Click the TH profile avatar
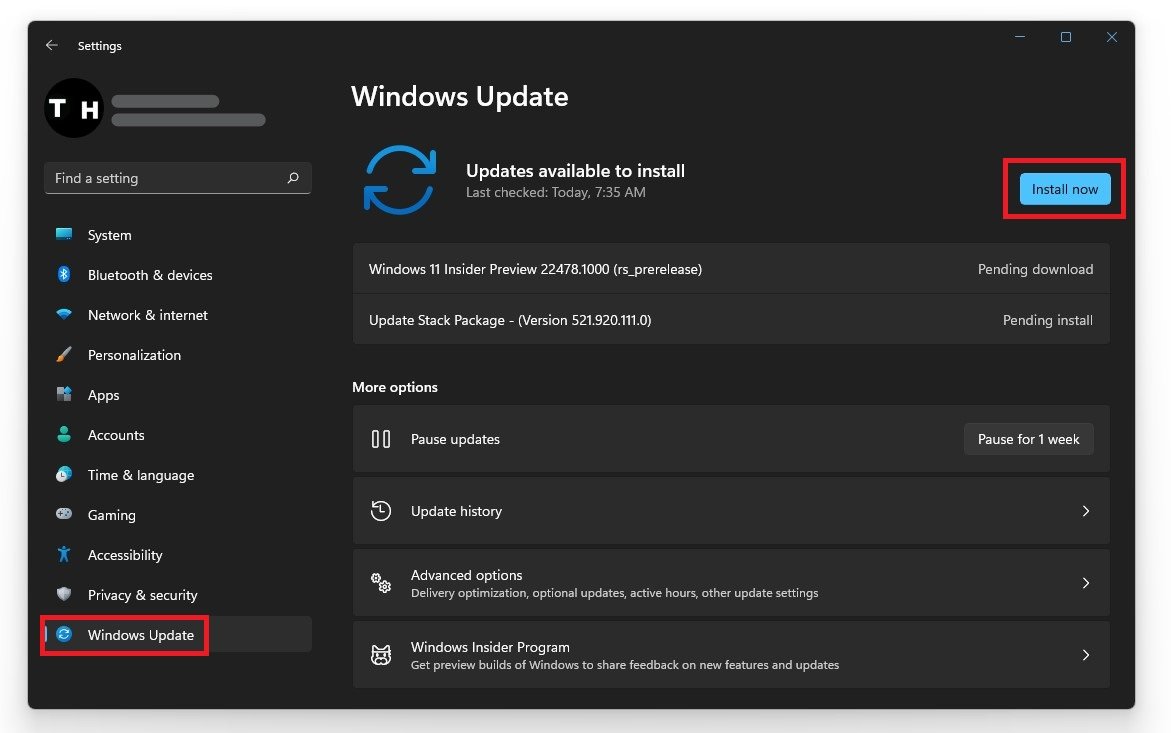The height and width of the screenshot is (733, 1171). (73, 108)
